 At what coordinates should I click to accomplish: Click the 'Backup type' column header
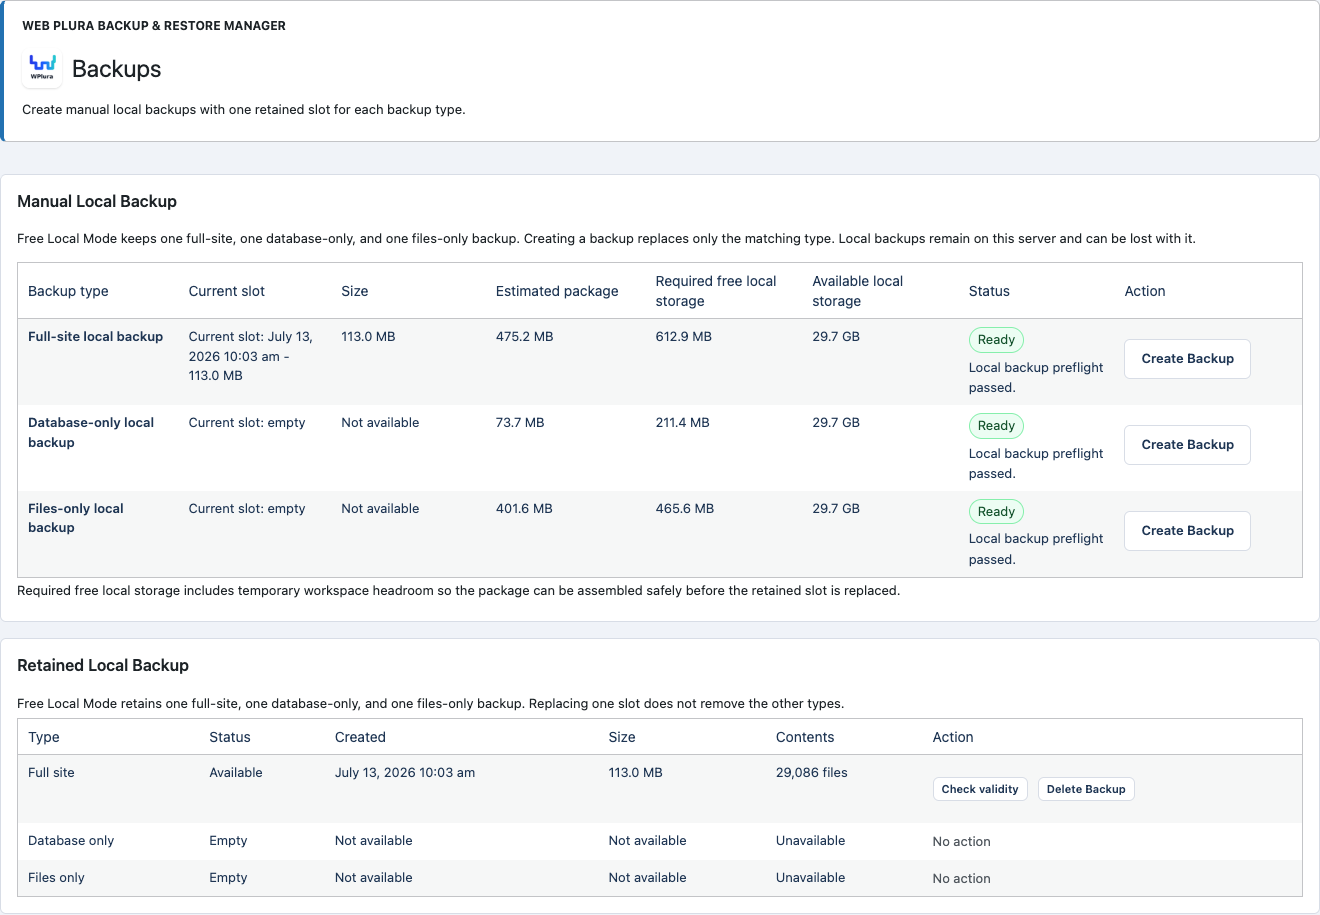point(68,291)
